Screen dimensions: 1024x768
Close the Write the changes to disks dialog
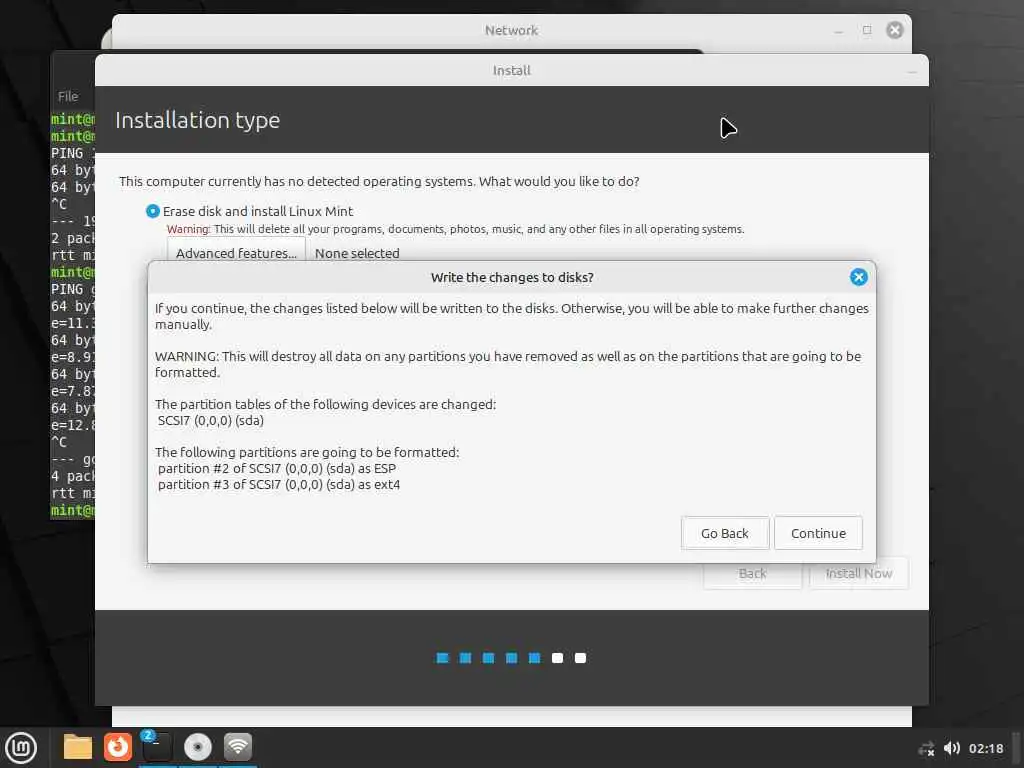tap(858, 277)
